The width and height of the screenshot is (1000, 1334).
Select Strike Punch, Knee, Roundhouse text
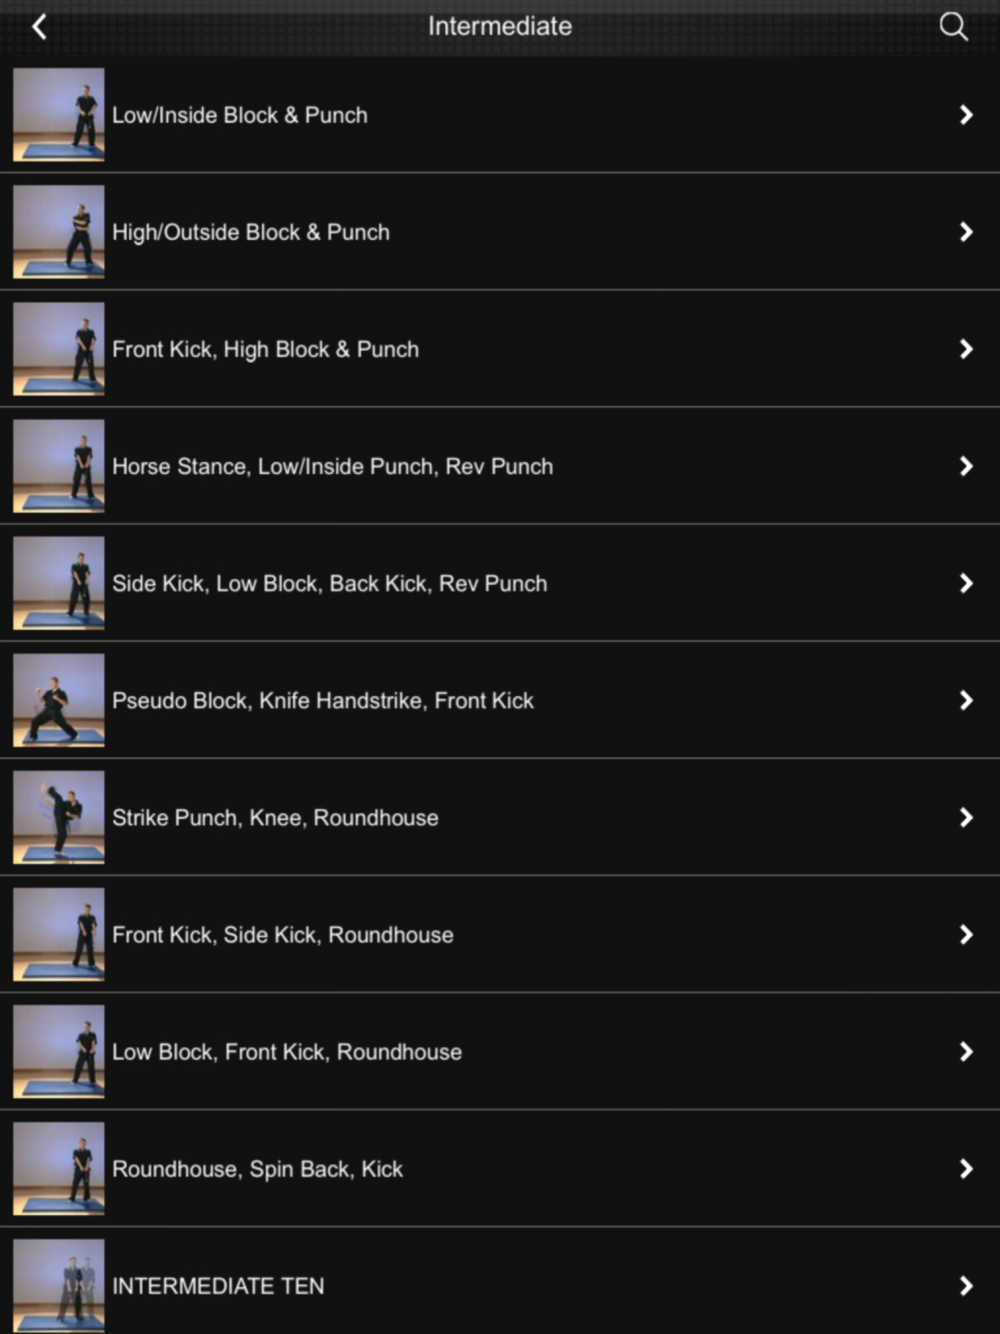pyautogui.click(x=275, y=817)
